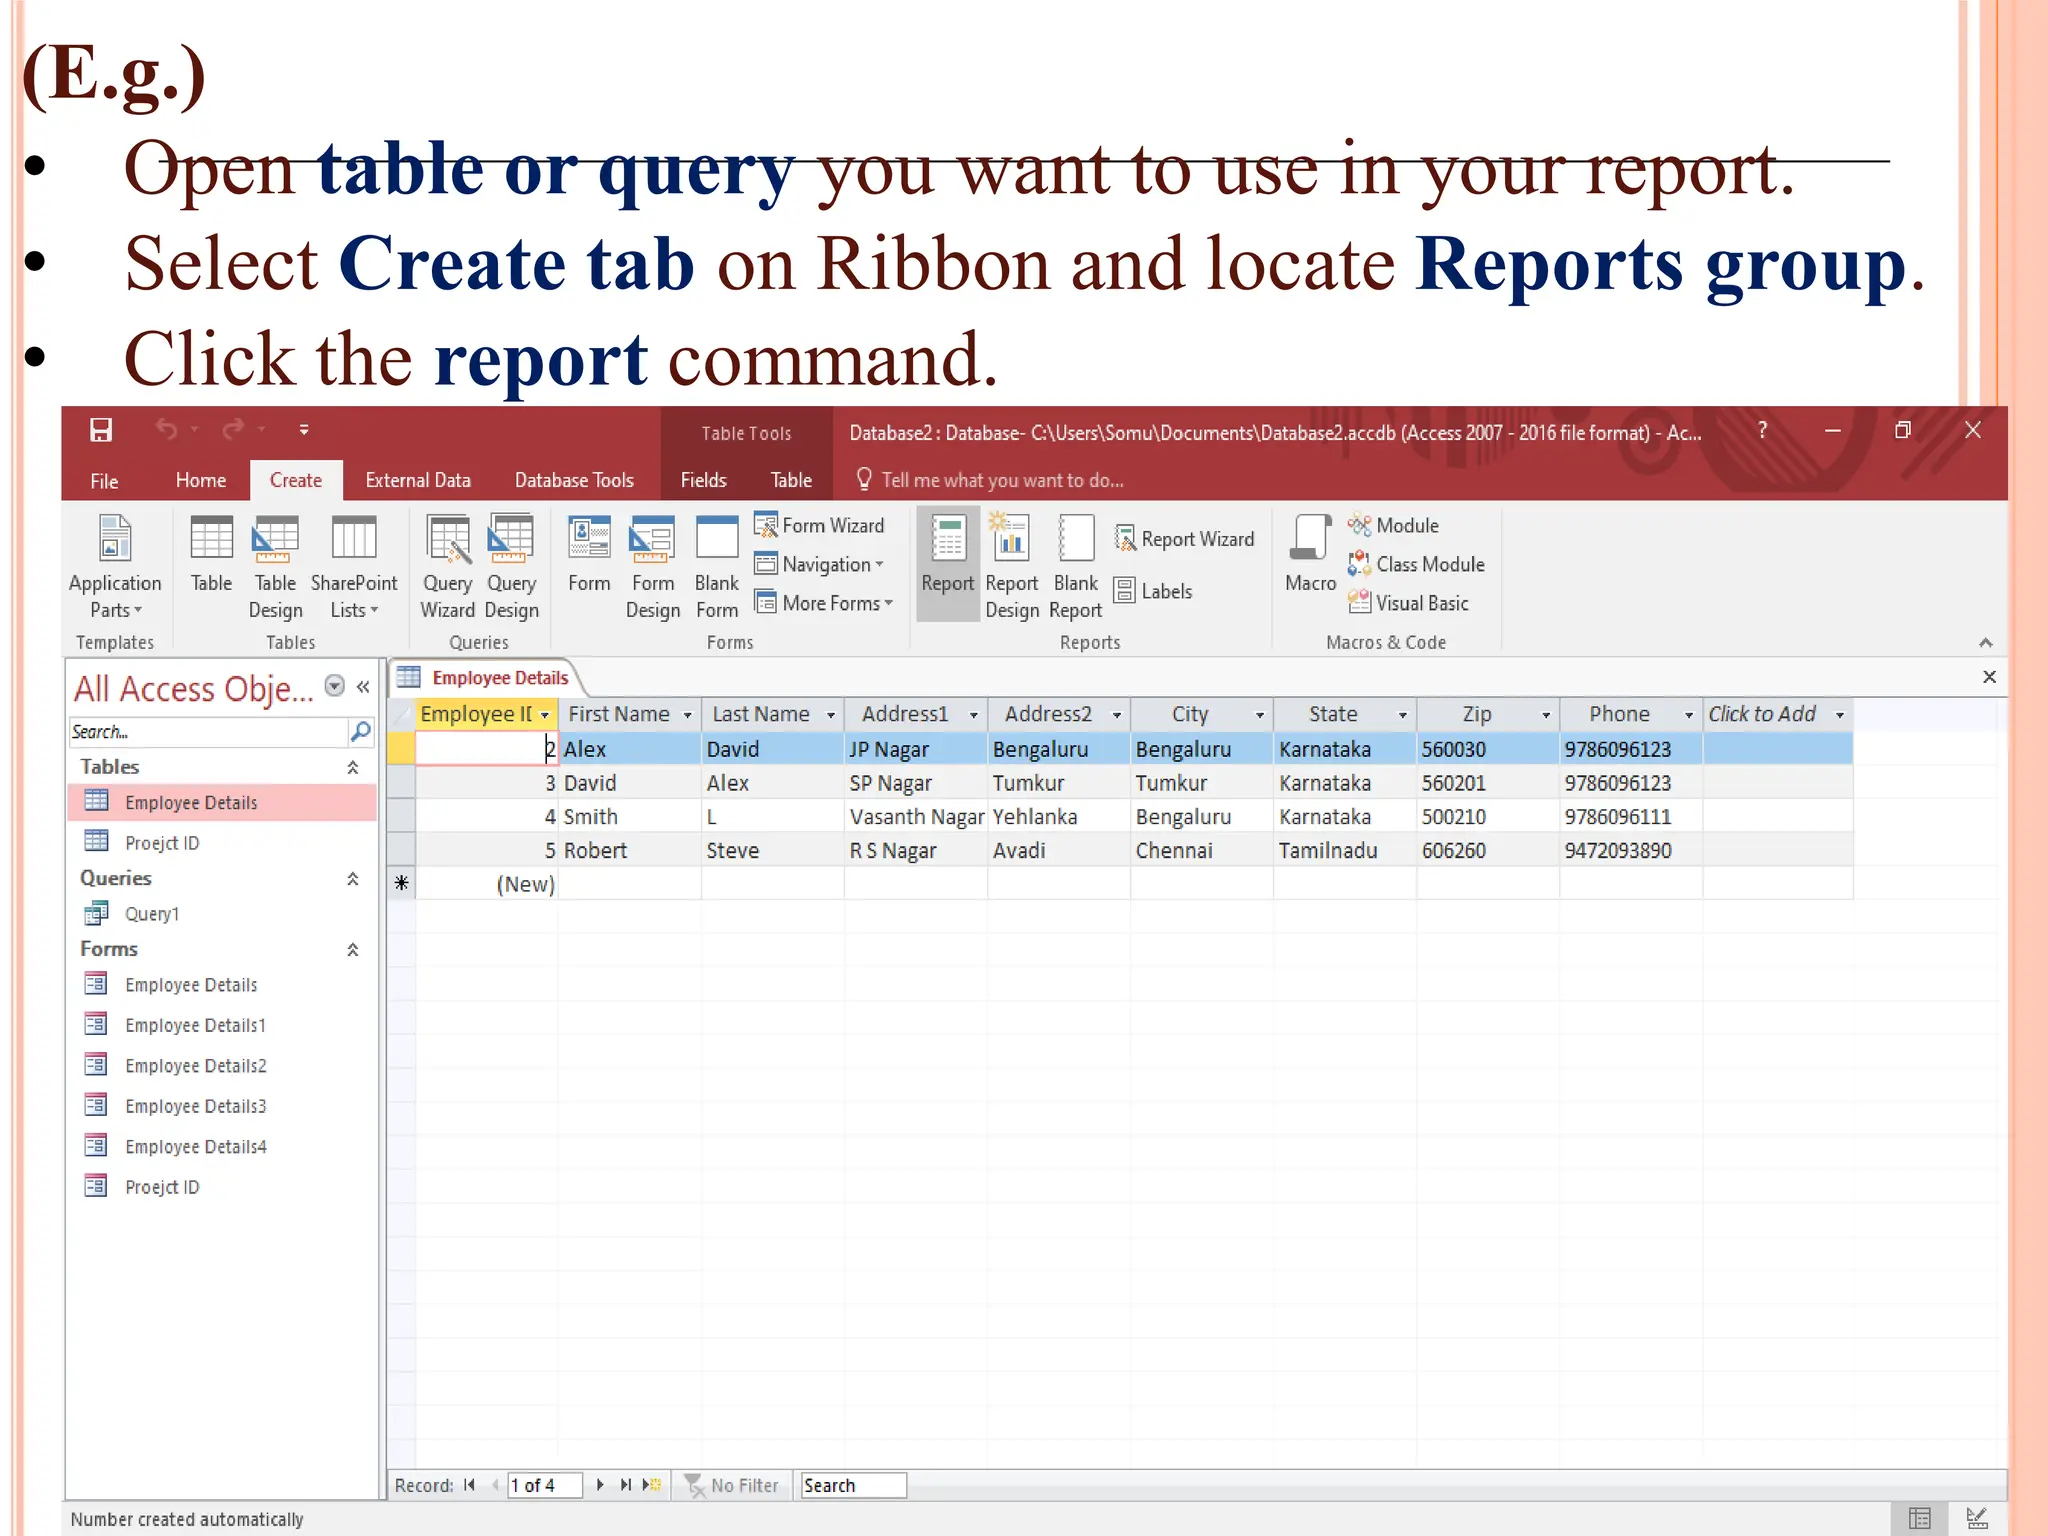
Task: Go to next record button
Action: pyautogui.click(x=599, y=1485)
